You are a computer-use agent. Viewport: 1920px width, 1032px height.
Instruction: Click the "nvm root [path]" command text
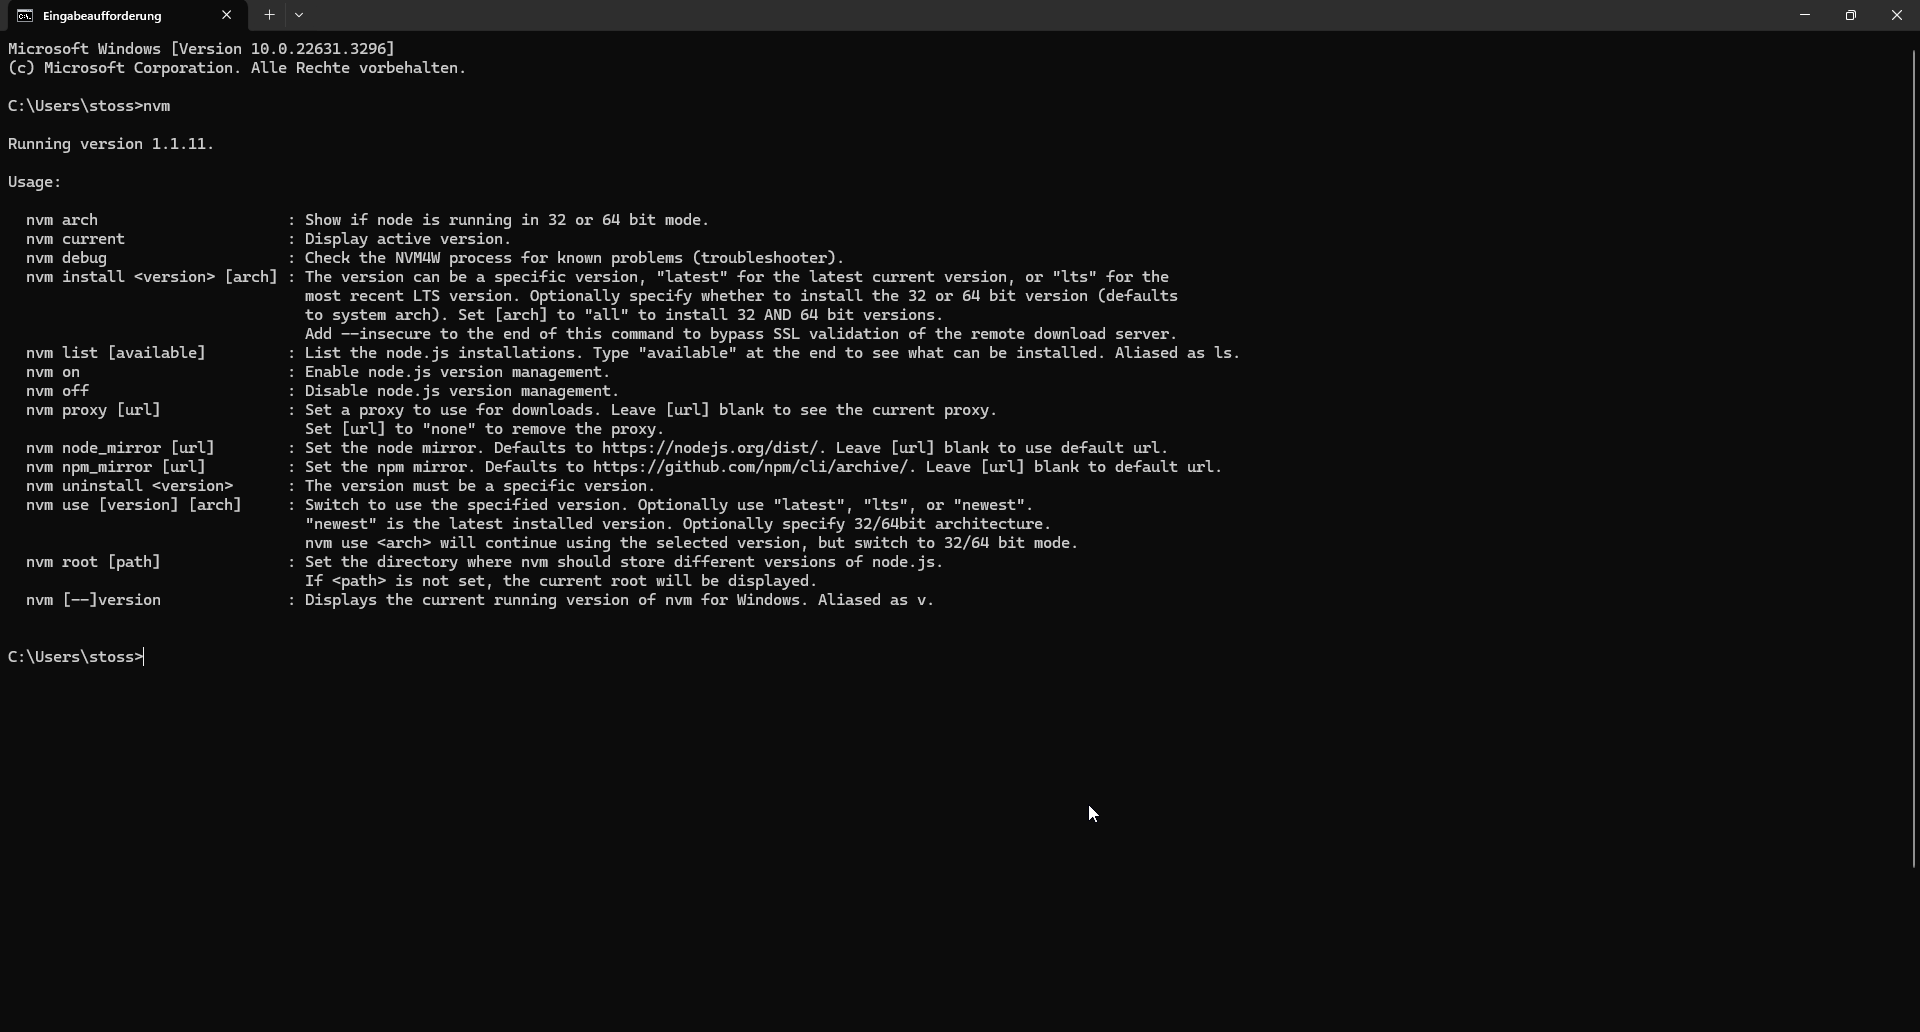93,562
